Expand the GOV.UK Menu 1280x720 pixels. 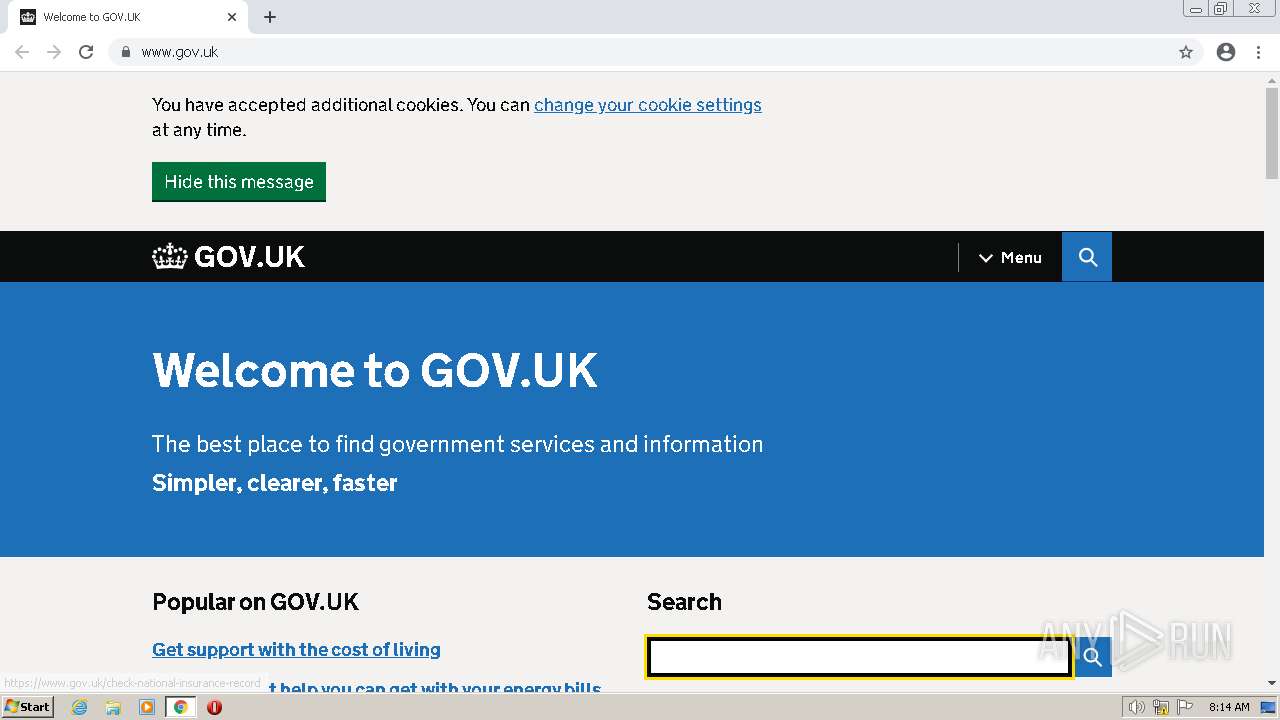click(x=1010, y=258)
